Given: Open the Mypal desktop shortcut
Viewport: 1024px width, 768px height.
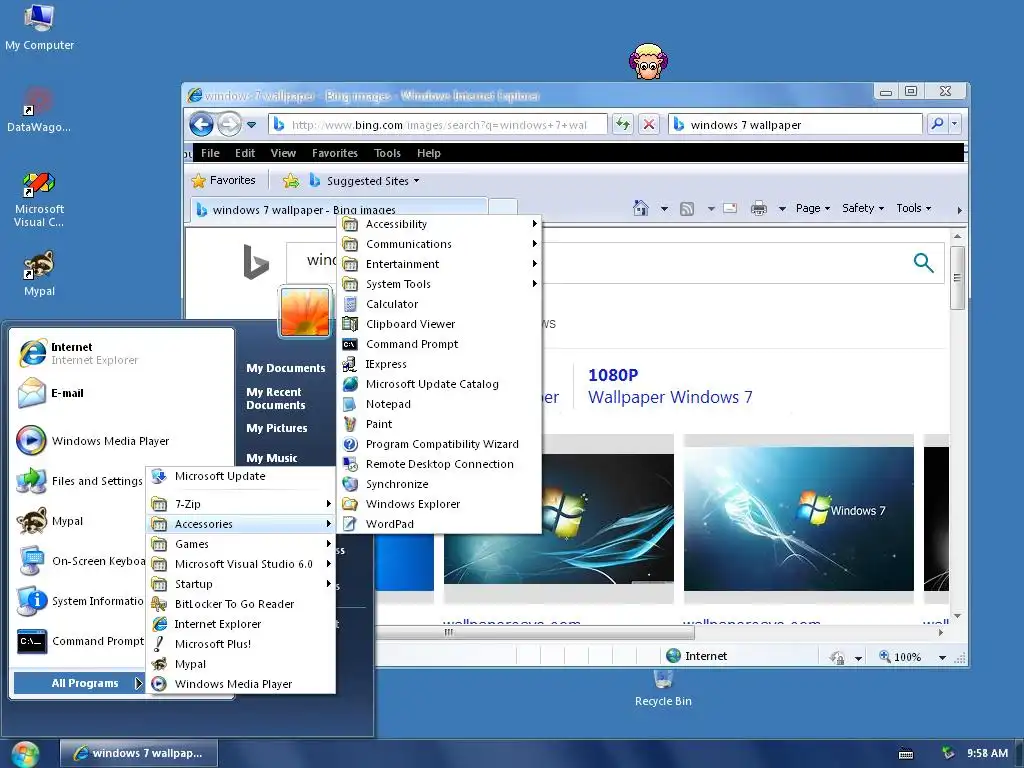Looking at the screenshot, I should click(39, 273).
